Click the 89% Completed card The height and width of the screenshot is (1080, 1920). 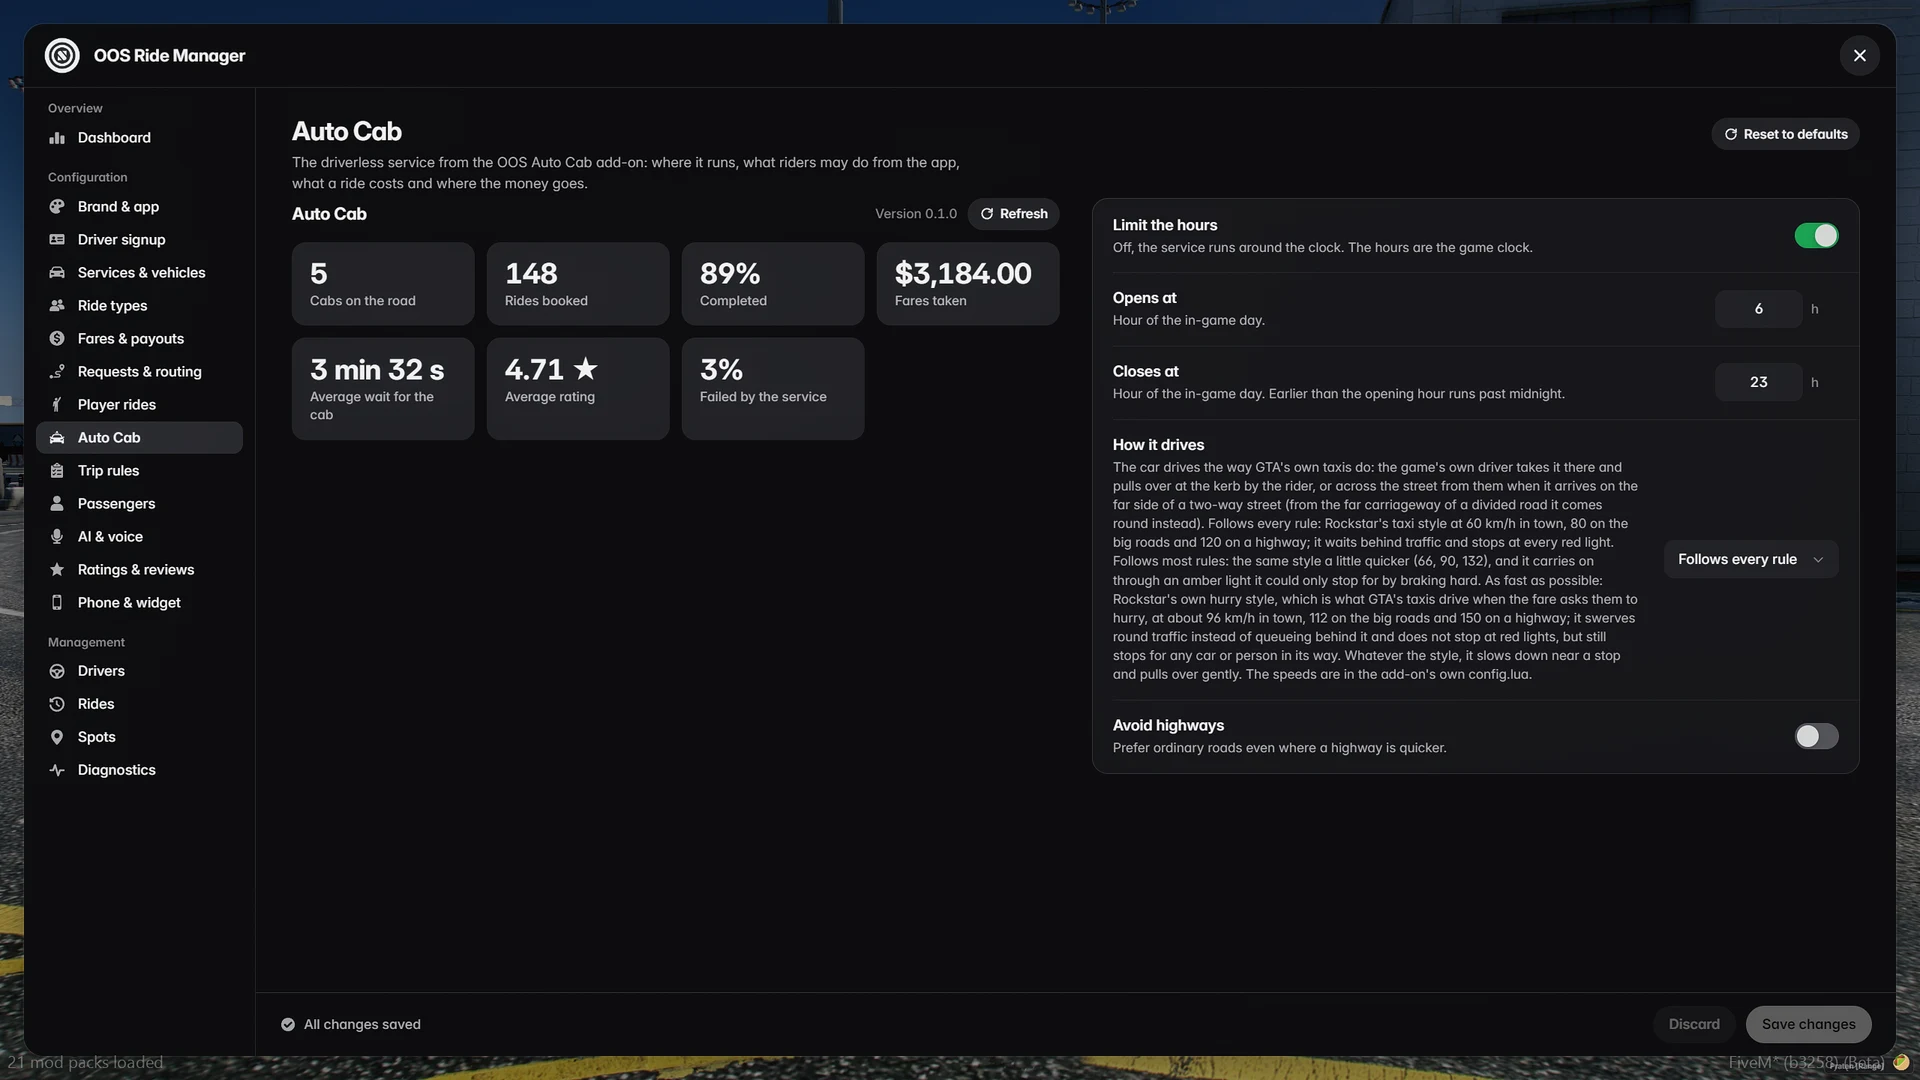pyautogui.click(x=773, y=284)
